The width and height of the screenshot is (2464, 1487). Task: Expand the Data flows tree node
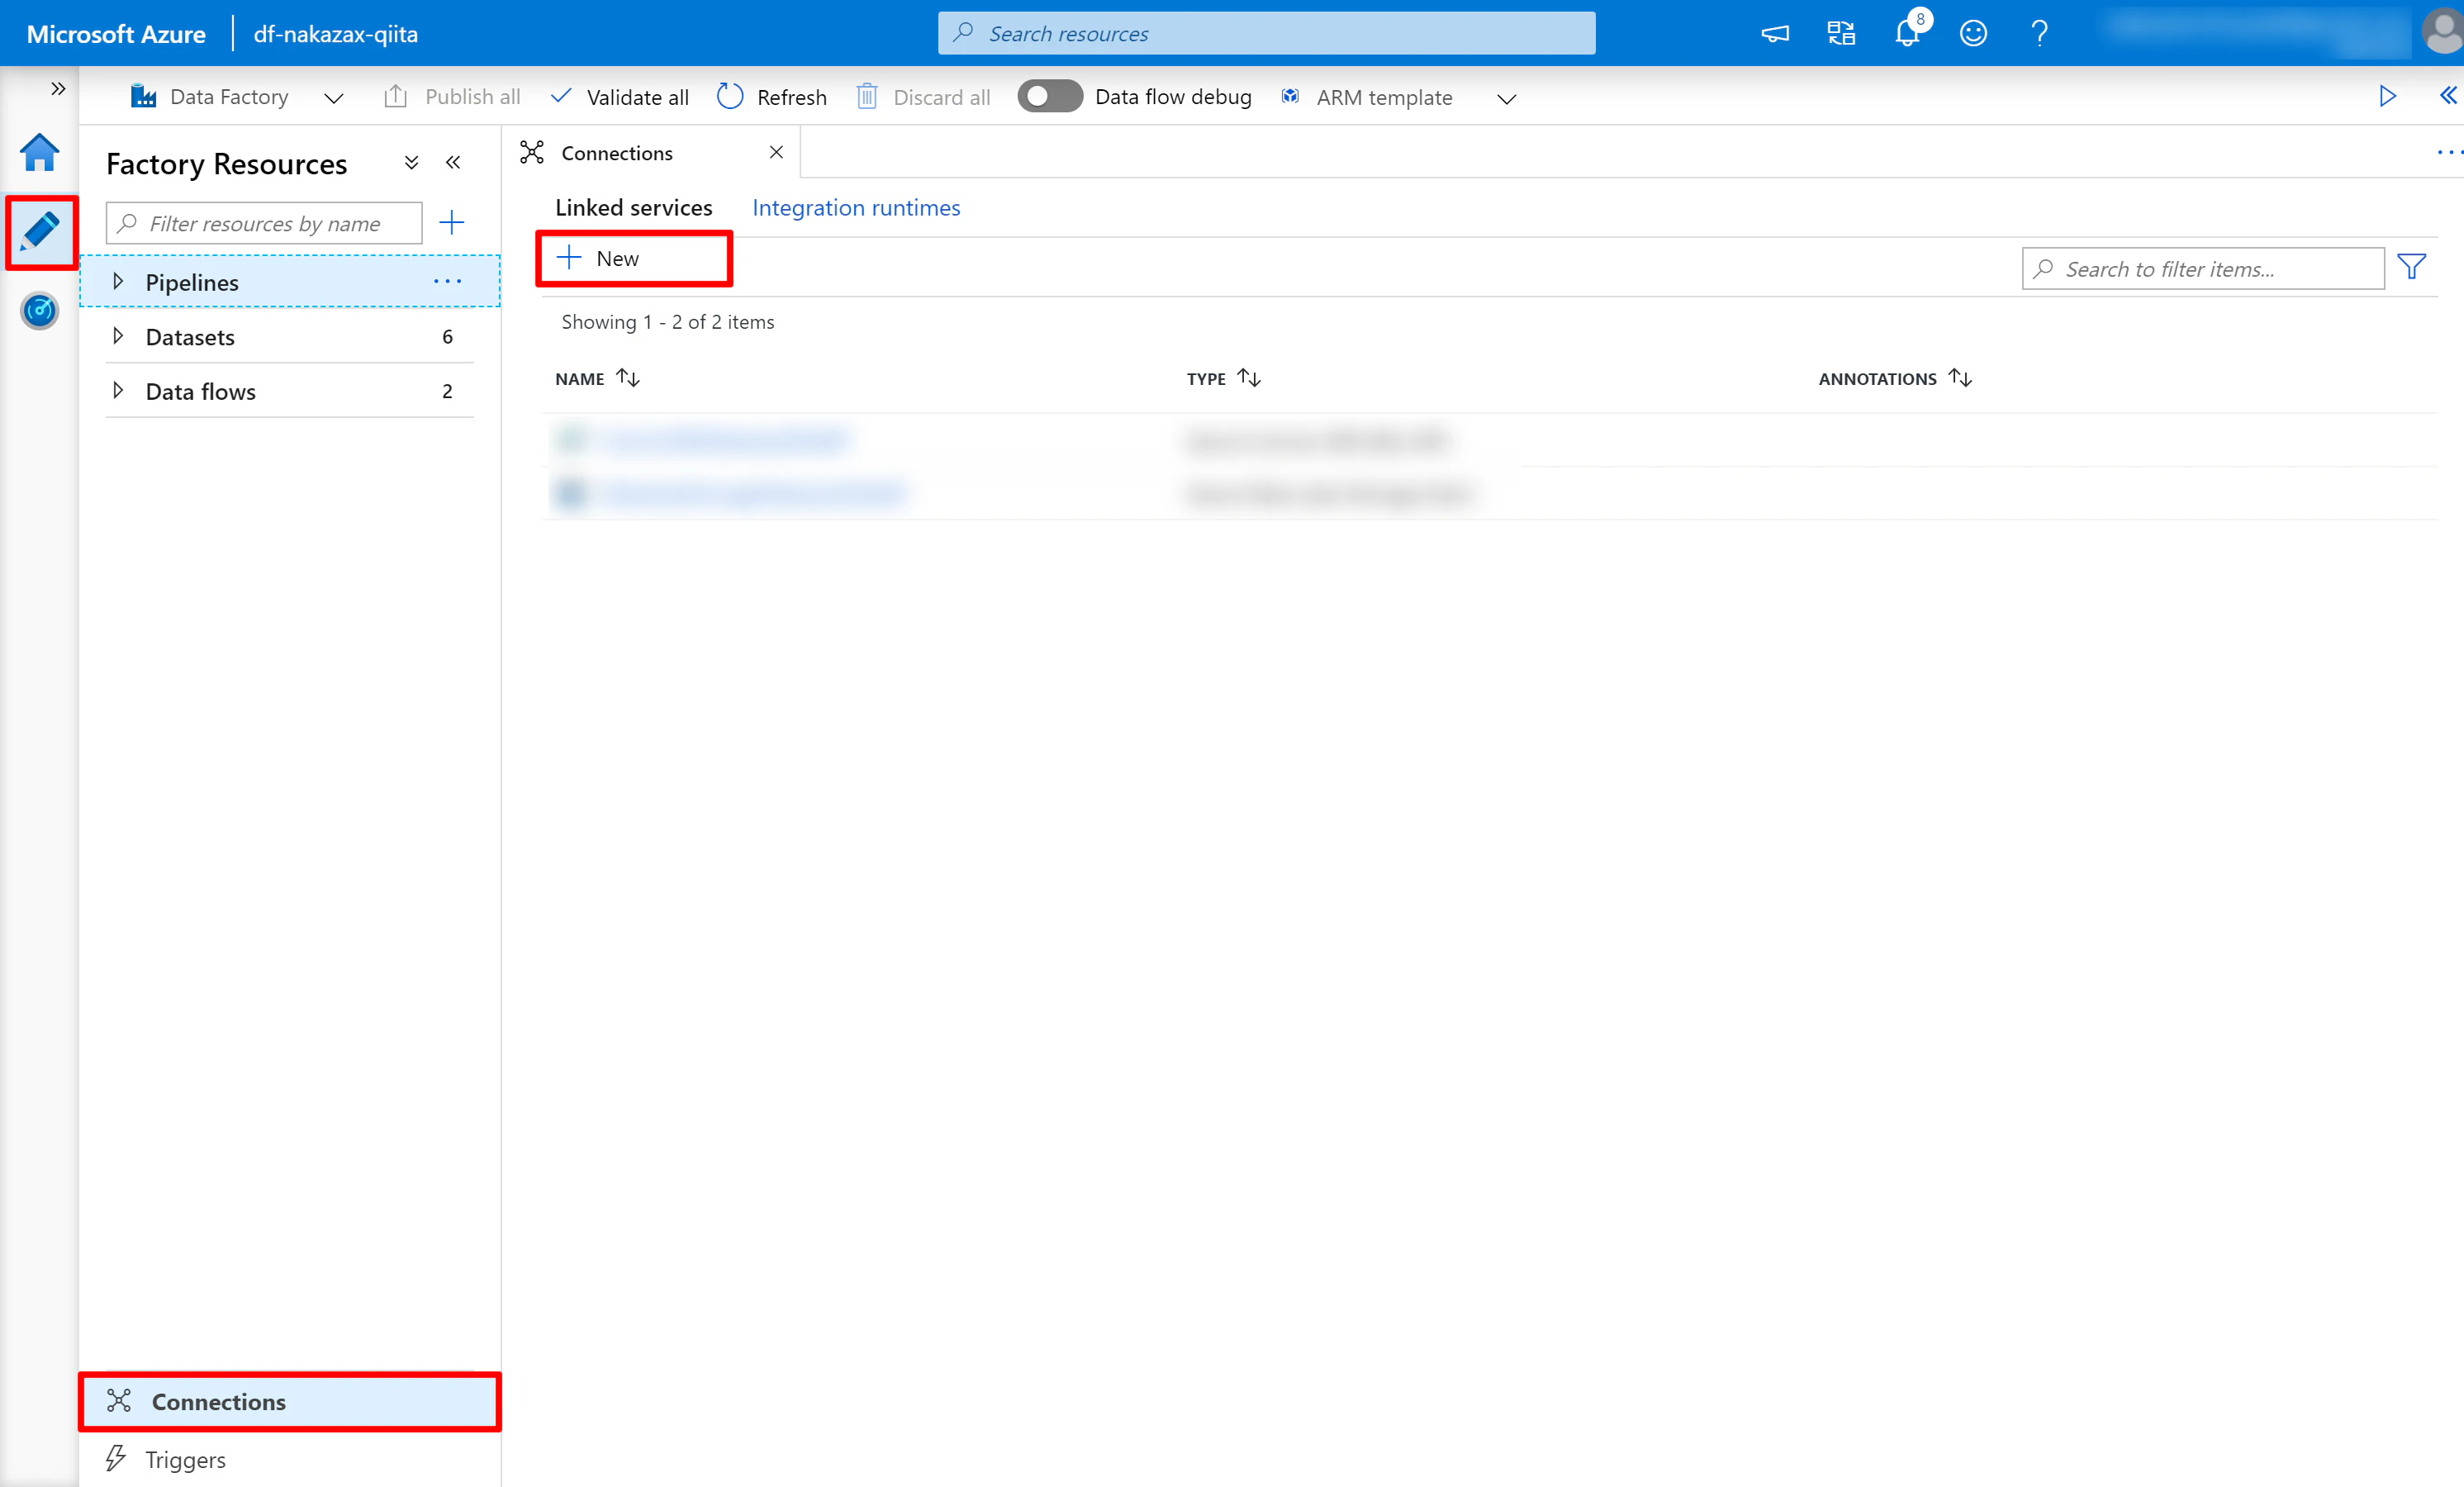pos(118,390)
